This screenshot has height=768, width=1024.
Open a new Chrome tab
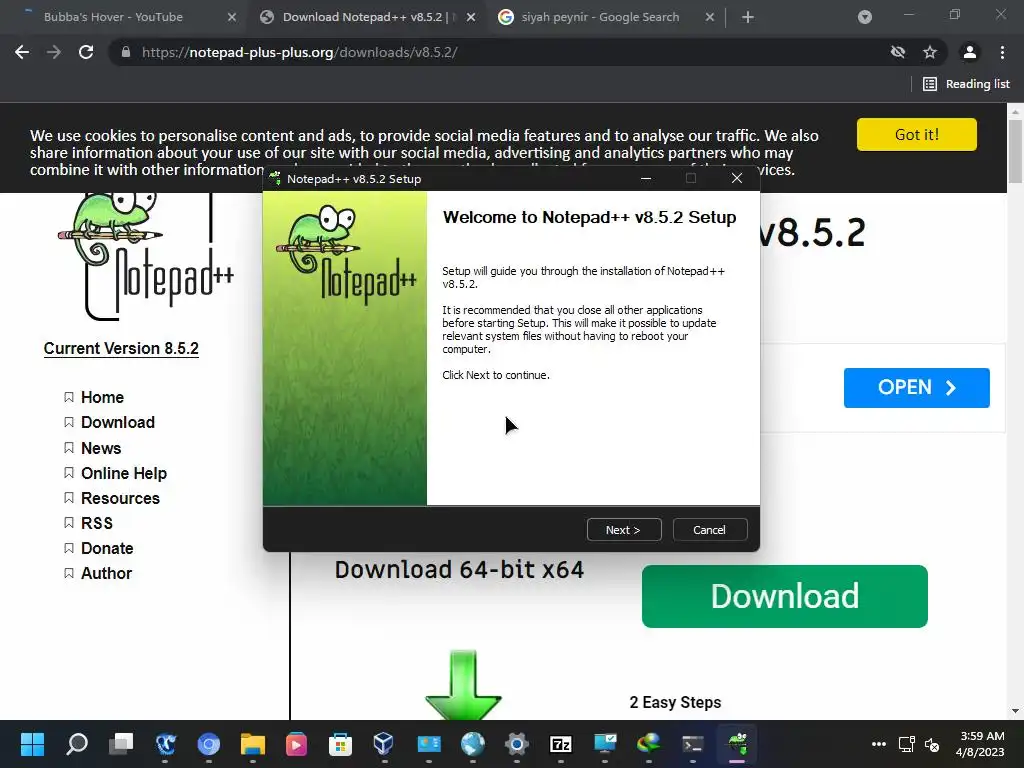pos(748,17)
